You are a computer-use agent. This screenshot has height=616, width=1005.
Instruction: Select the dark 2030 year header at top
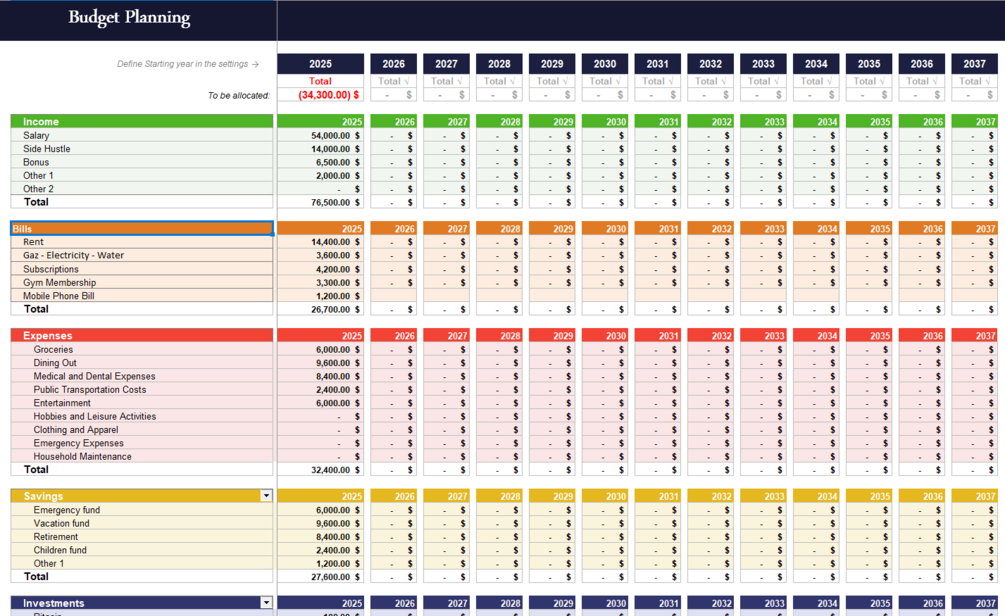tap(604, 63)
